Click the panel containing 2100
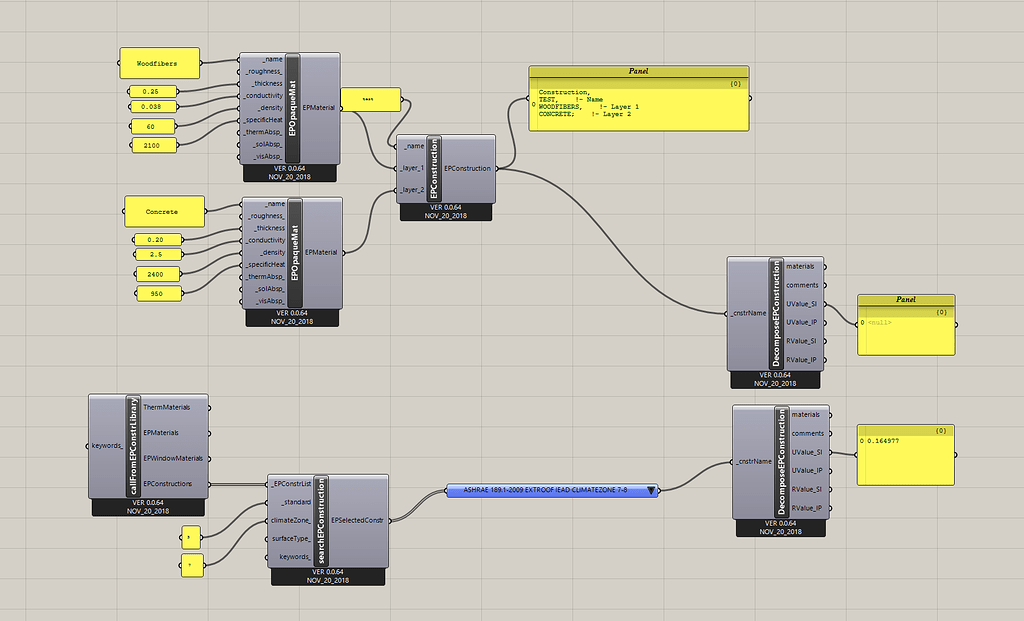This screenshot has width=1024, height=621. [x=154, y=146]
